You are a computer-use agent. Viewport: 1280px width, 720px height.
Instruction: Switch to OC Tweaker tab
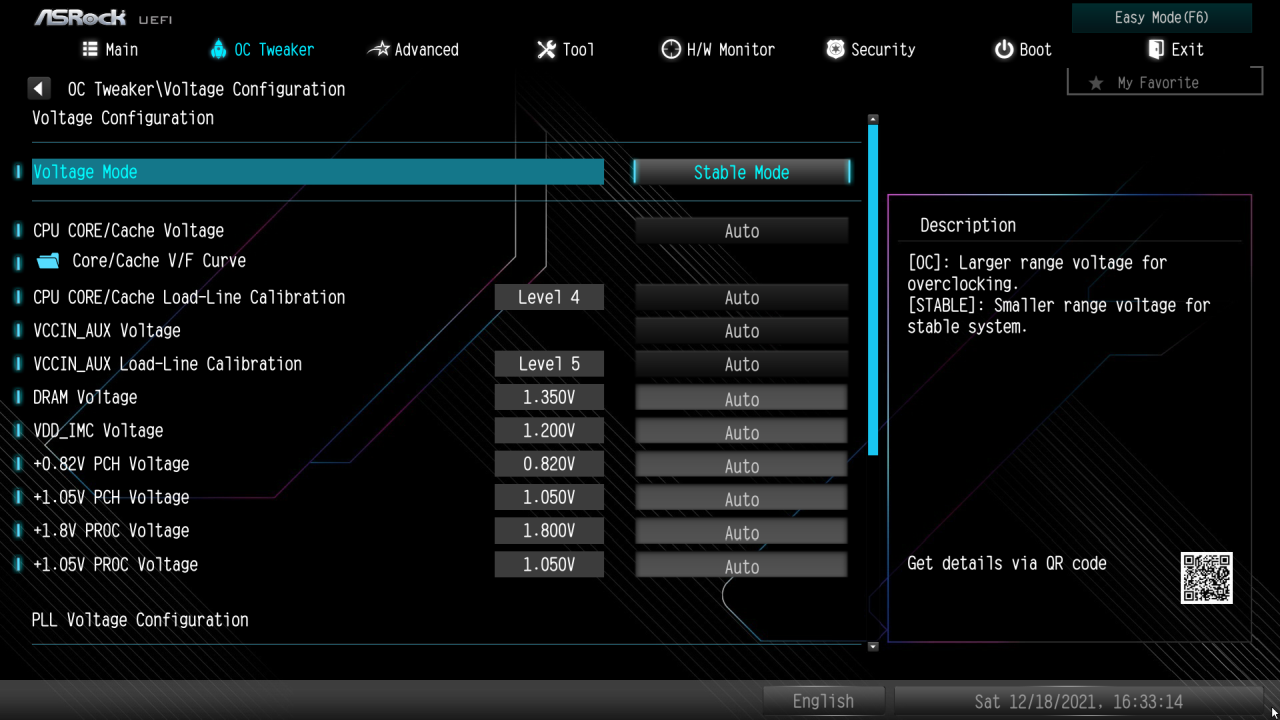pos(262,49)
